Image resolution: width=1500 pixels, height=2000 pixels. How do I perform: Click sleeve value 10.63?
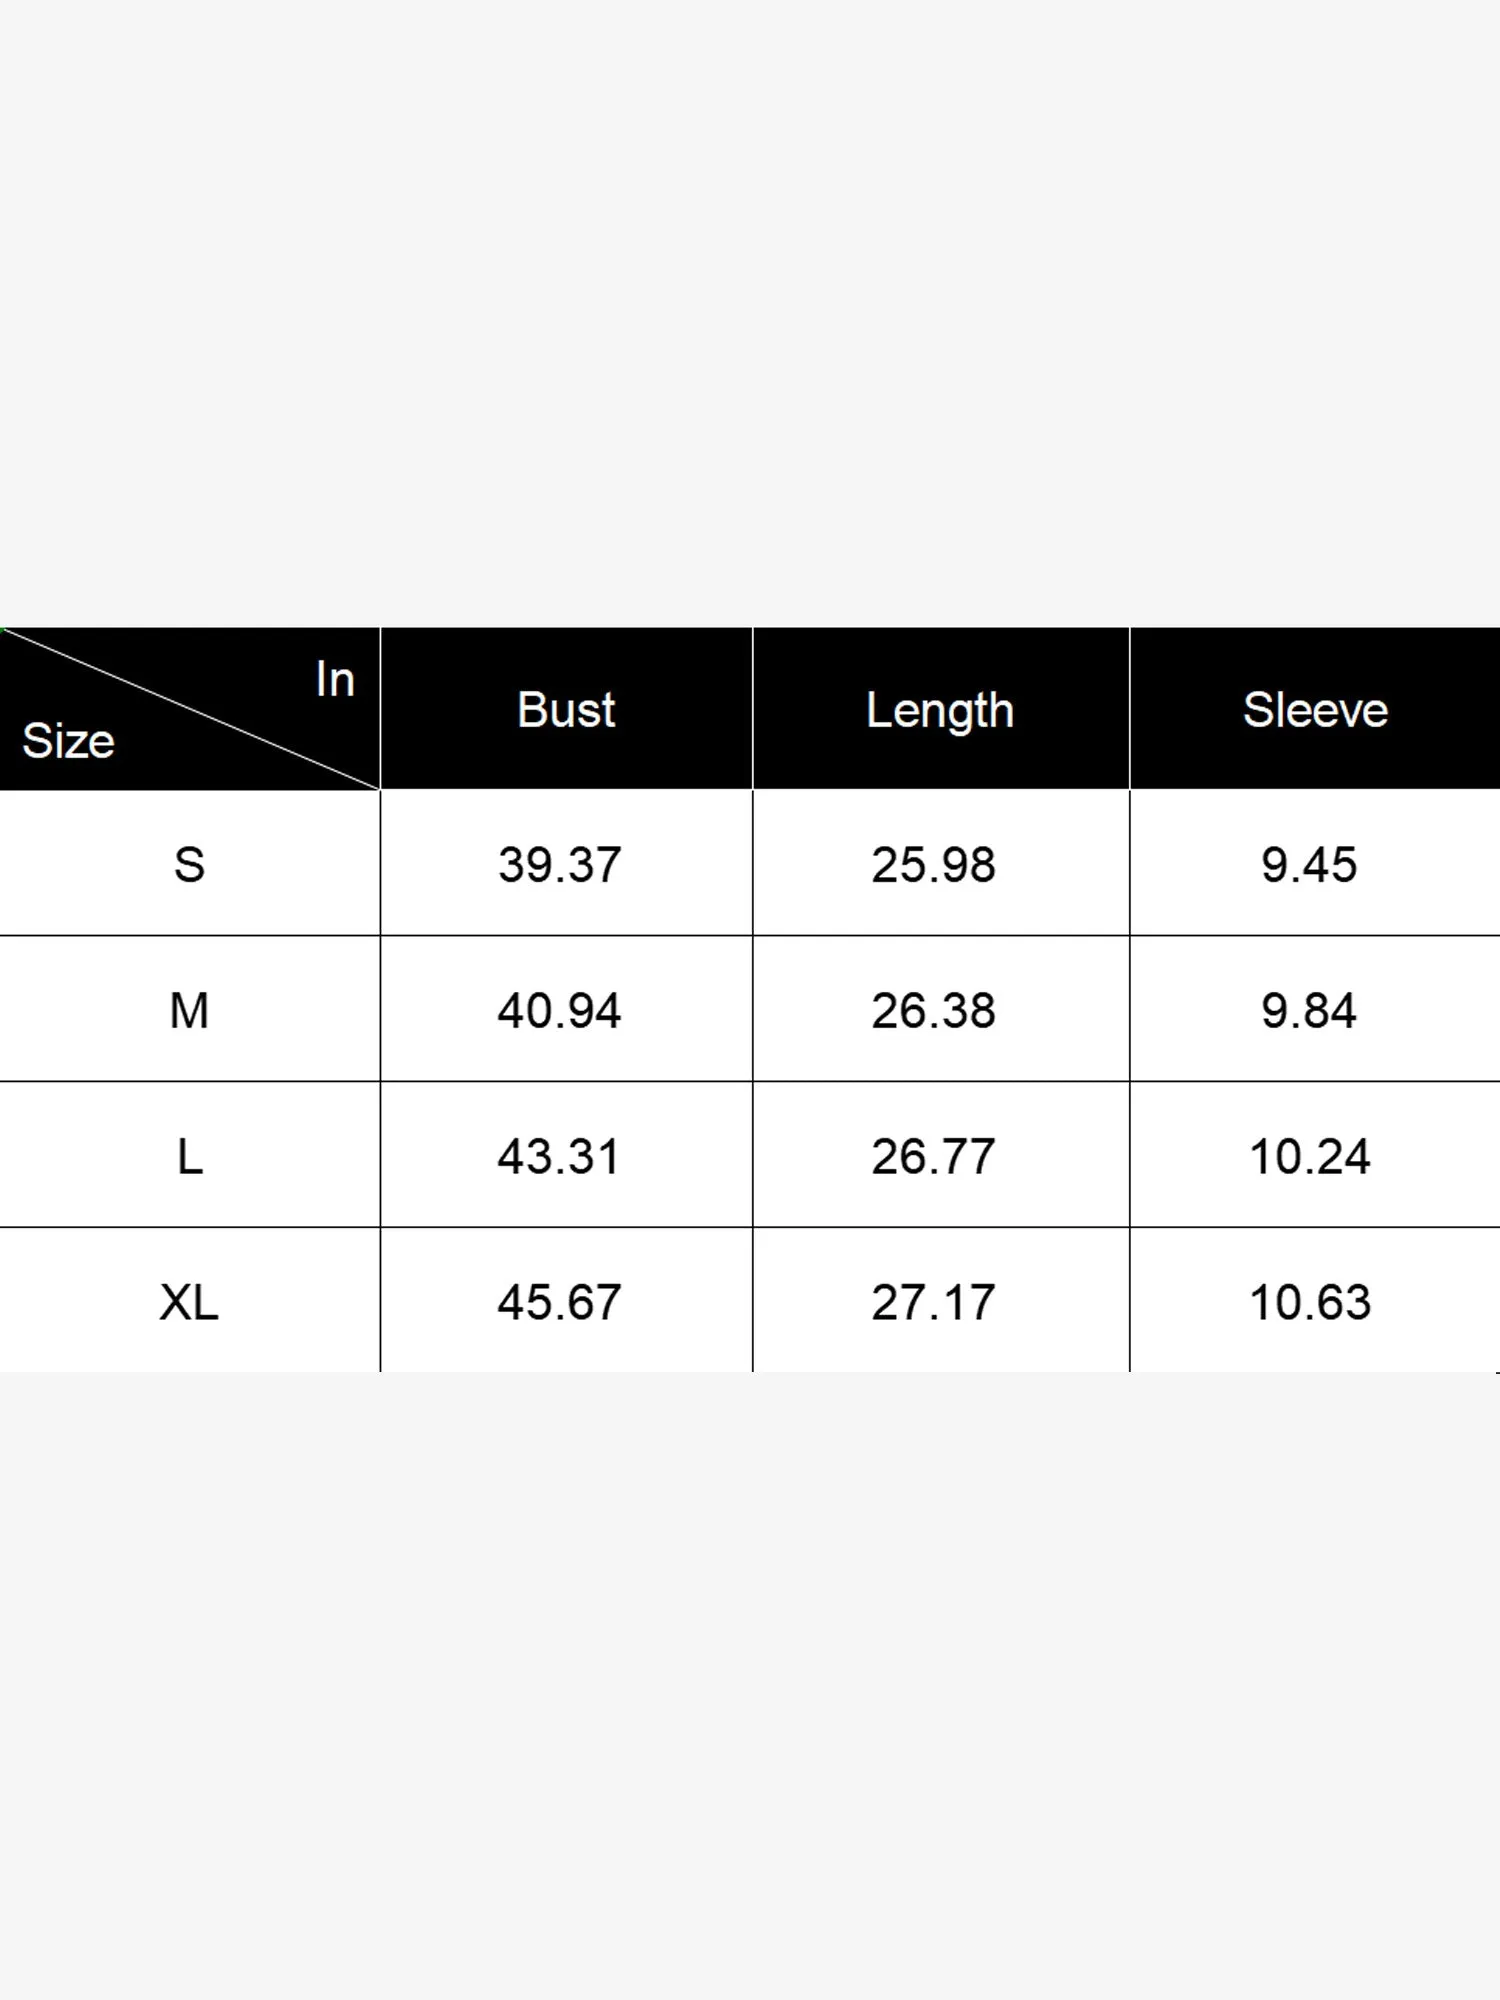coord(1310,1303)
